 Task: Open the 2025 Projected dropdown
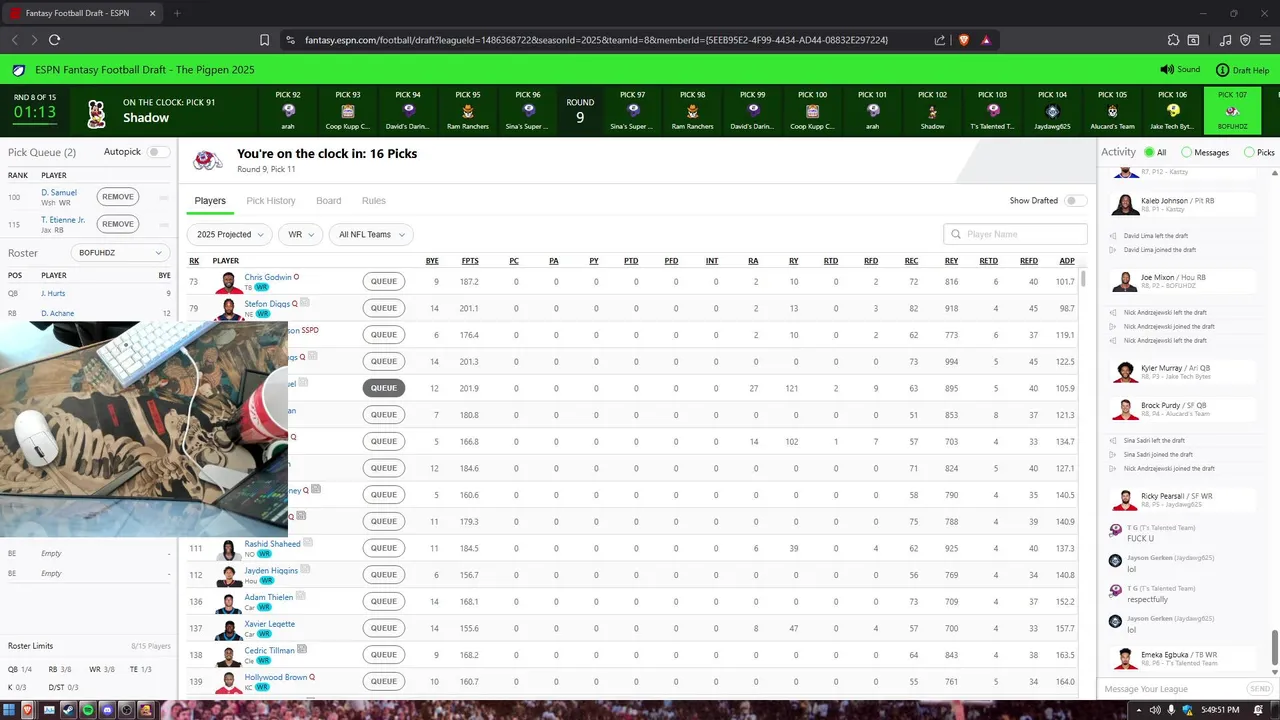[x=229, y=234]
